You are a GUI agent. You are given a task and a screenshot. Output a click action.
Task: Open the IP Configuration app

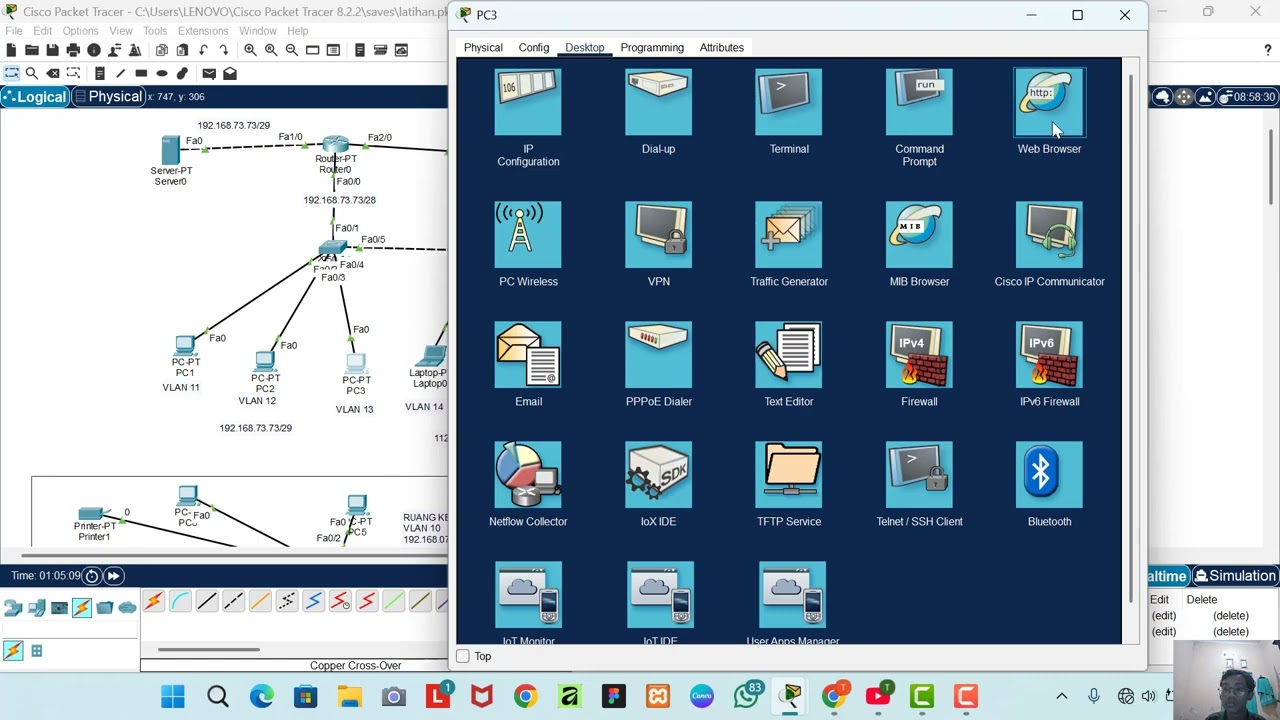tap(528, 102)
